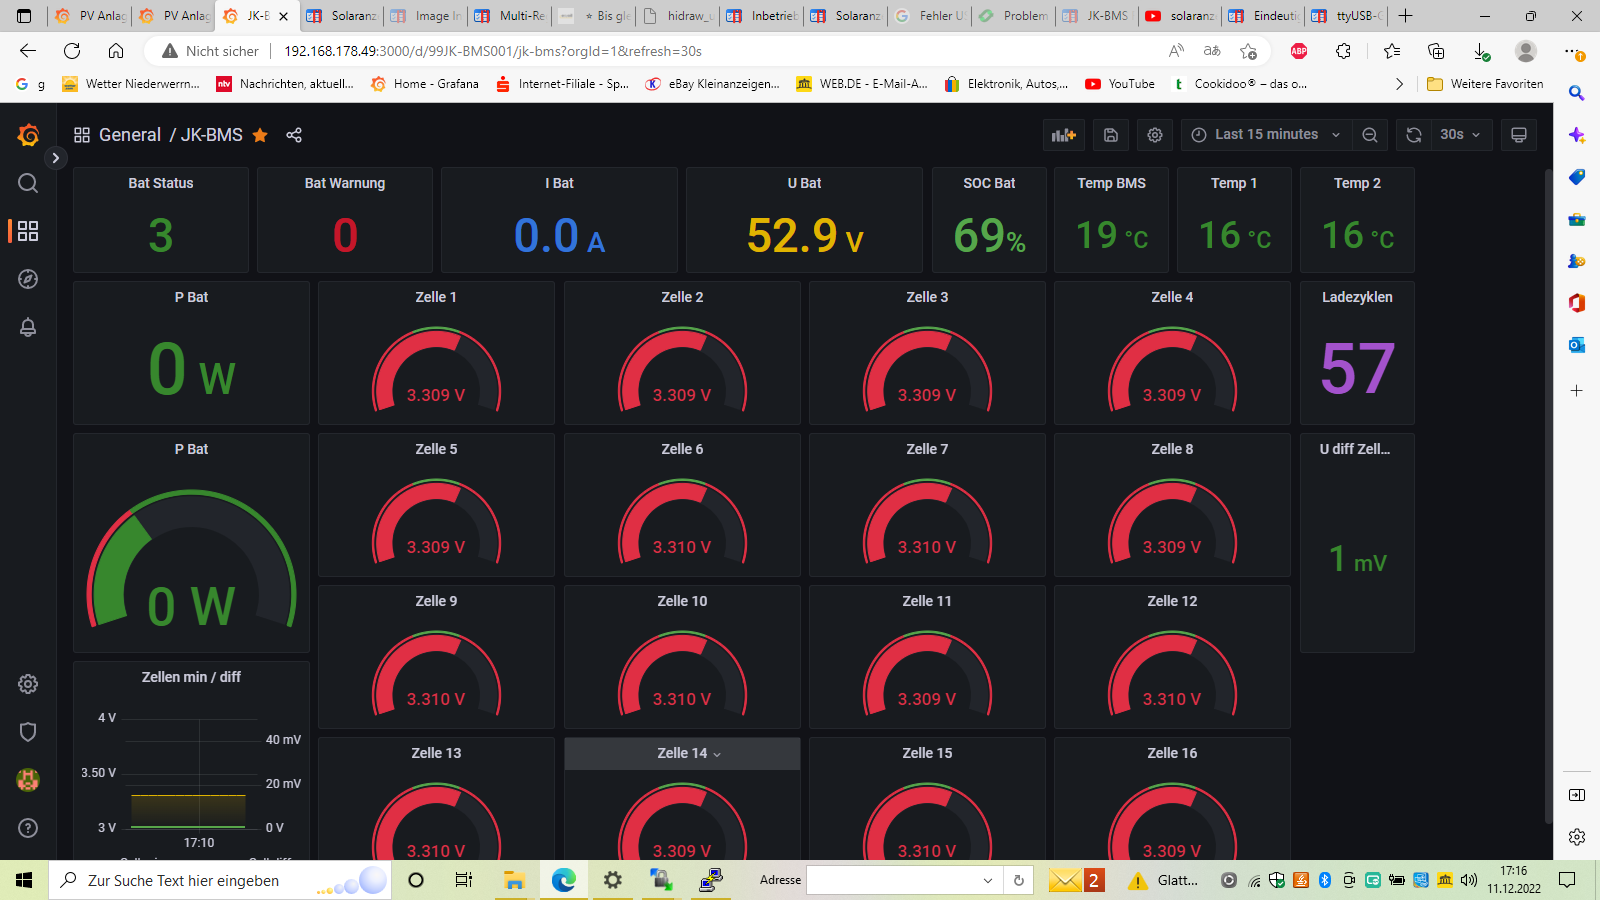This screenshot has height=900, width=1600.
Task: Toggle the star to unfavorite the dashboard
Action: [260, 135]
